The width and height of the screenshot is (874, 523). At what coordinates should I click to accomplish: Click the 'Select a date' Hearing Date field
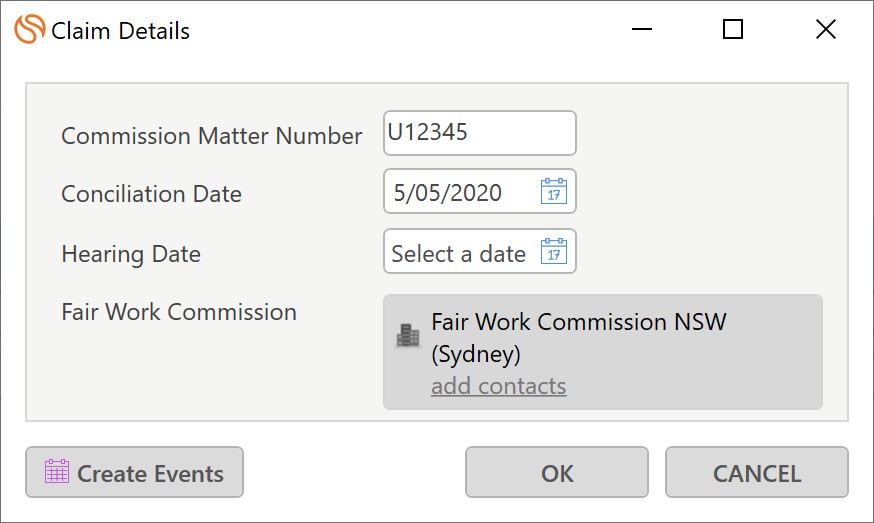point(479,251)
